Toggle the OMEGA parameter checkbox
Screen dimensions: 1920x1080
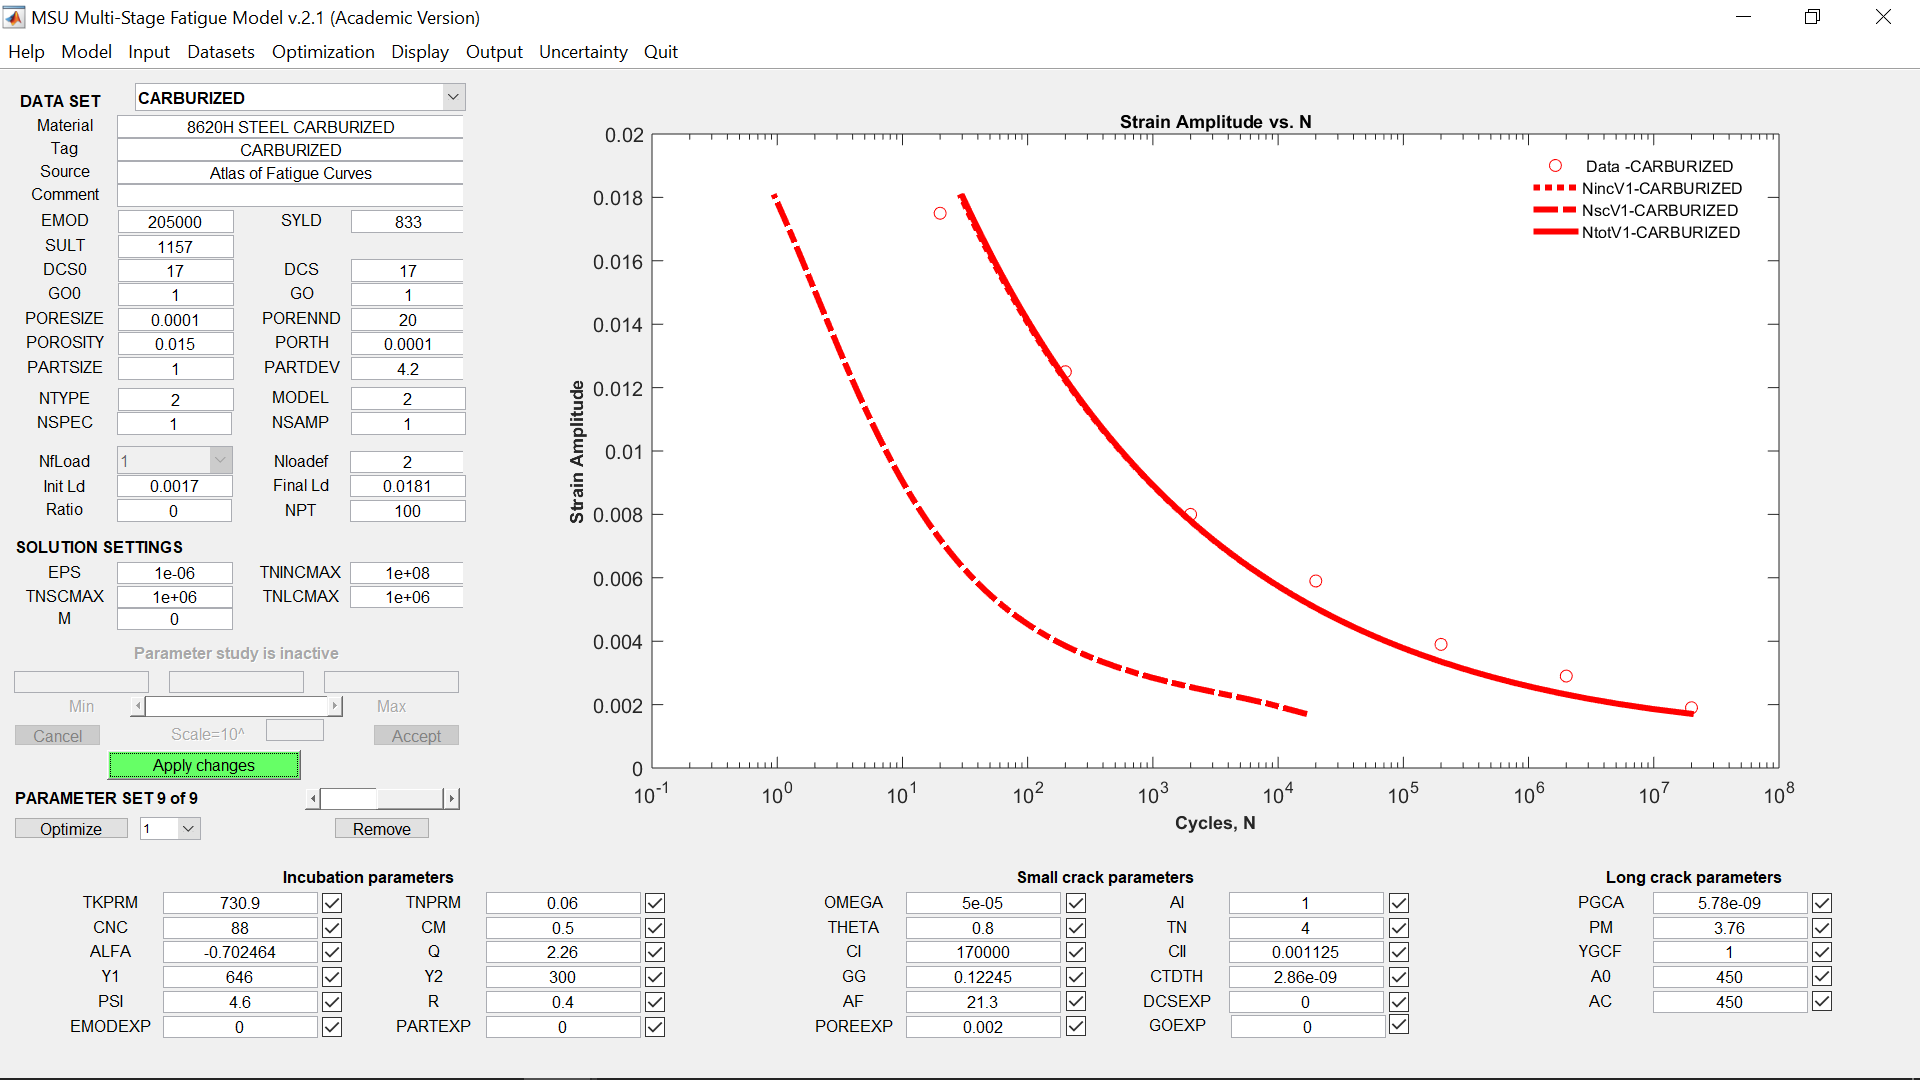click(x=1076, y=903)
